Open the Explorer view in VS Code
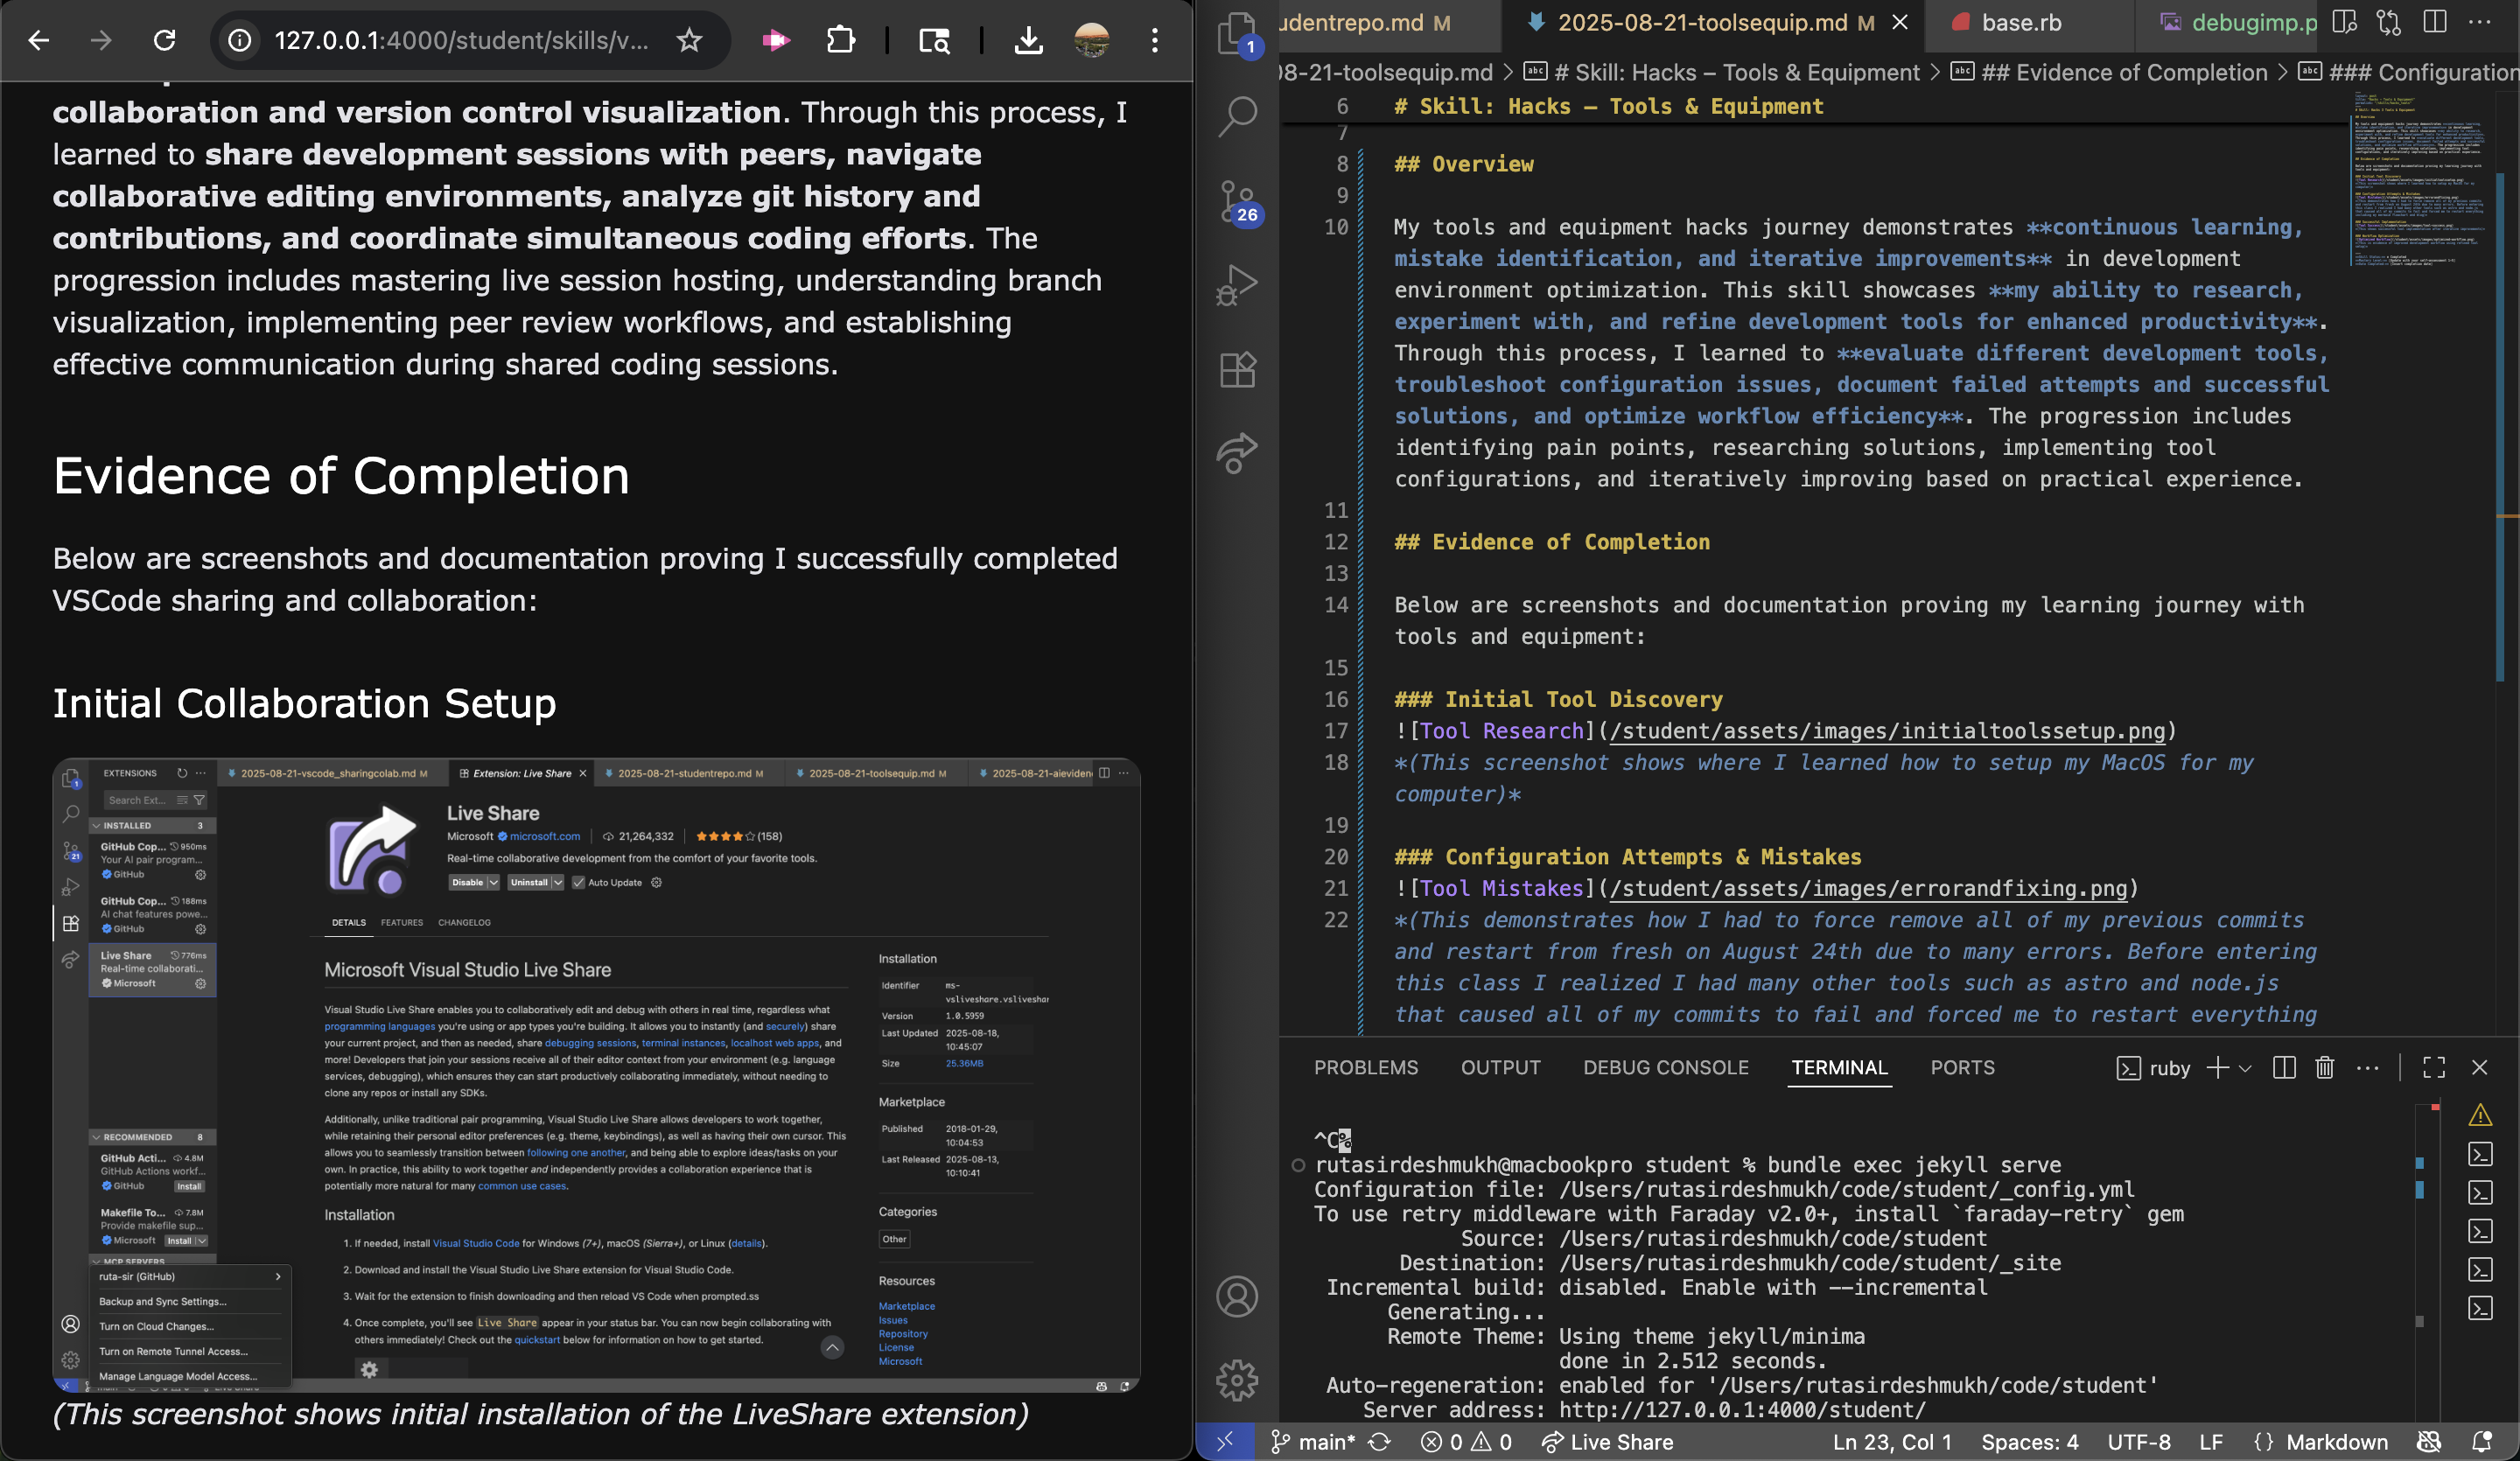 1237,34
